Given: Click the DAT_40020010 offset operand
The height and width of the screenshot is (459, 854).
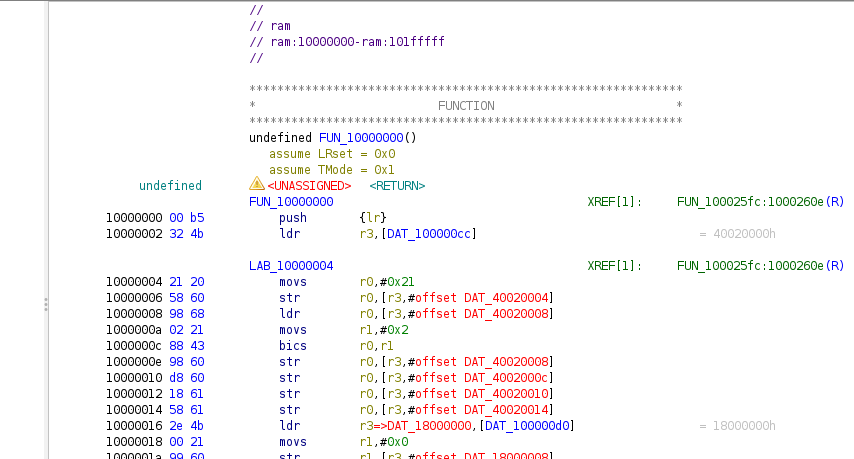Looking at the screenshot, I should pyautogui.click(x=508, y=394).
